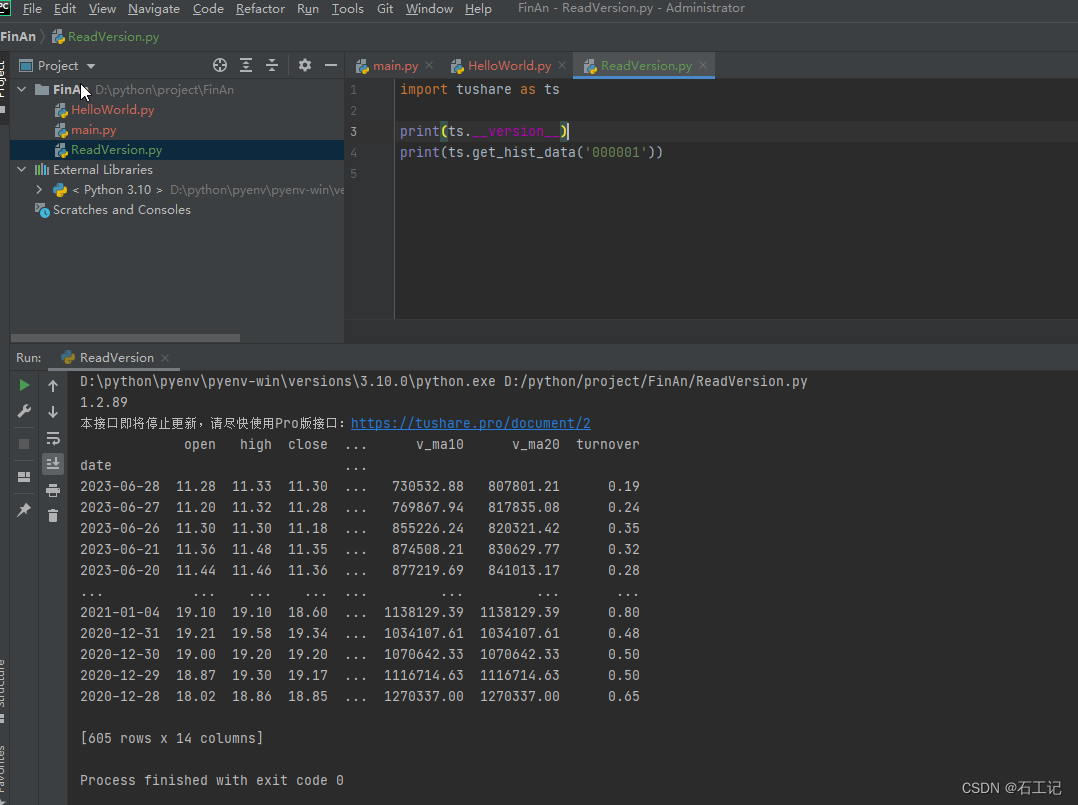
Task: Close the ReadVersion.py editor tab
Action: 703,65
